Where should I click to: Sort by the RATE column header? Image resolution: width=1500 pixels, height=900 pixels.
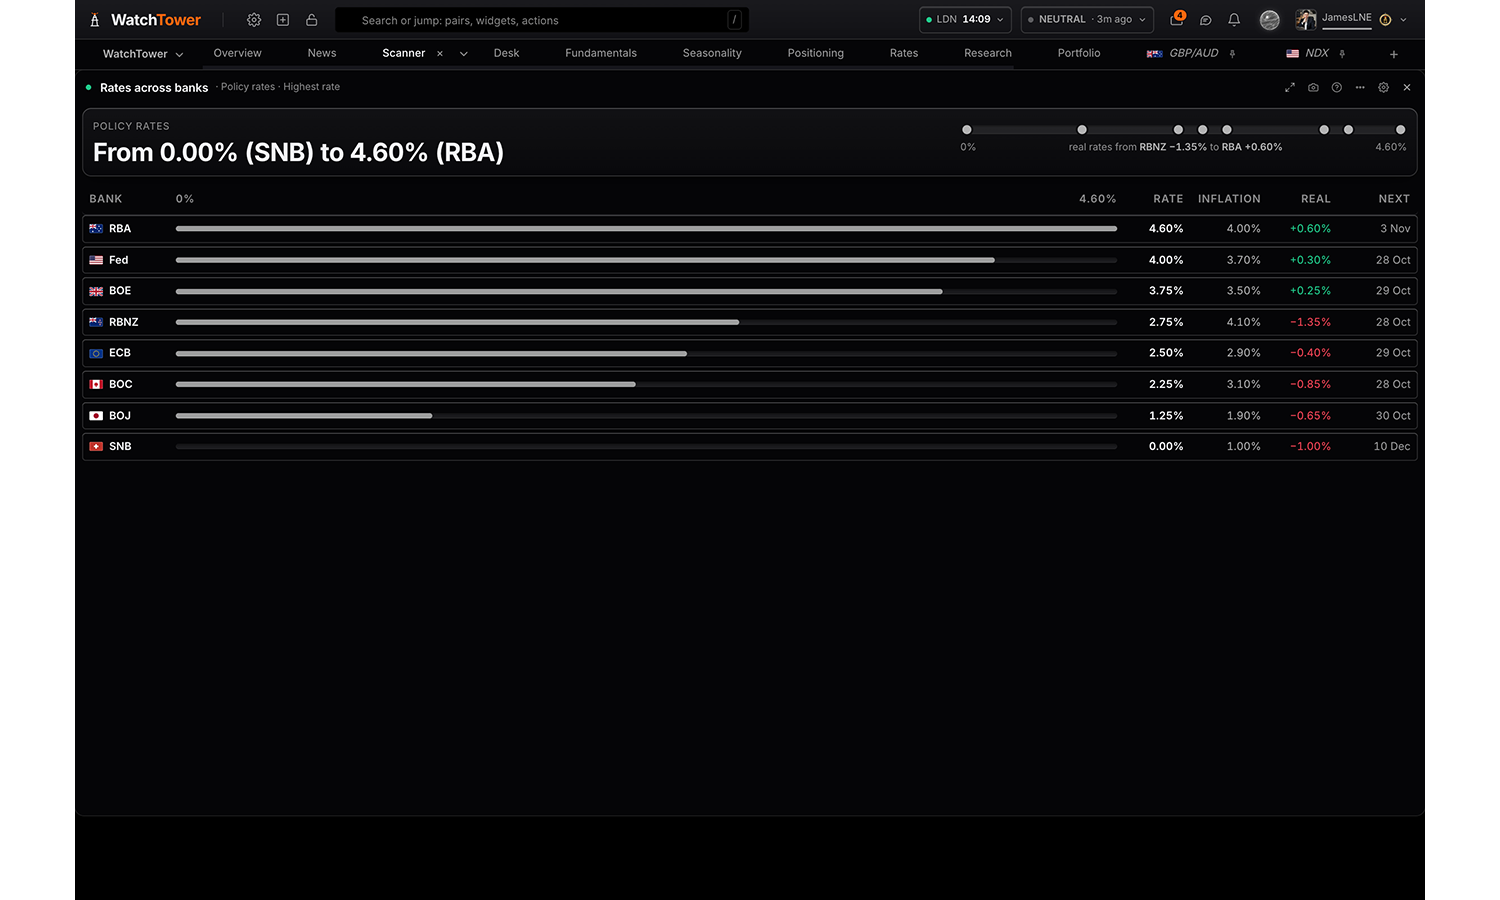pos(1168,199)
